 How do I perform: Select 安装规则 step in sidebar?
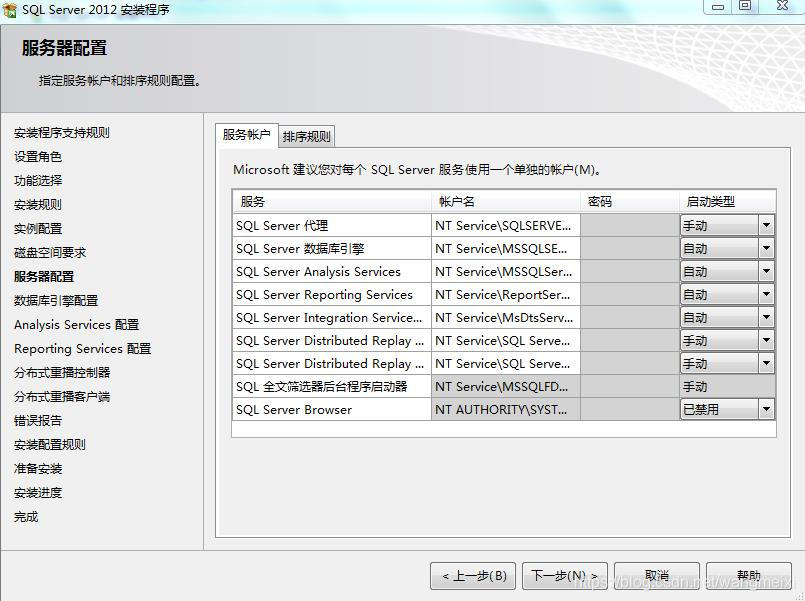pyautogui.click(x=38, y=205)
